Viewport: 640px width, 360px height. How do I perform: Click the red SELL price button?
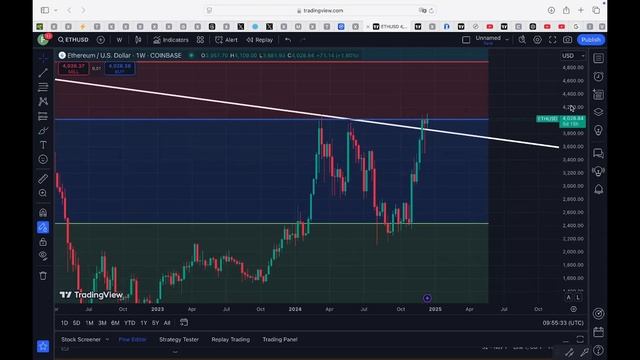(x=73, y=68)
